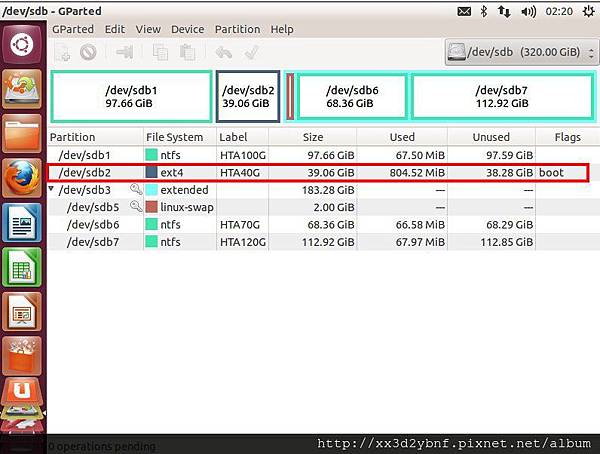Viewport: 600px width, 454px height.
Task: Select the linux-swap sliver in disk map
Action: point(290,96)
